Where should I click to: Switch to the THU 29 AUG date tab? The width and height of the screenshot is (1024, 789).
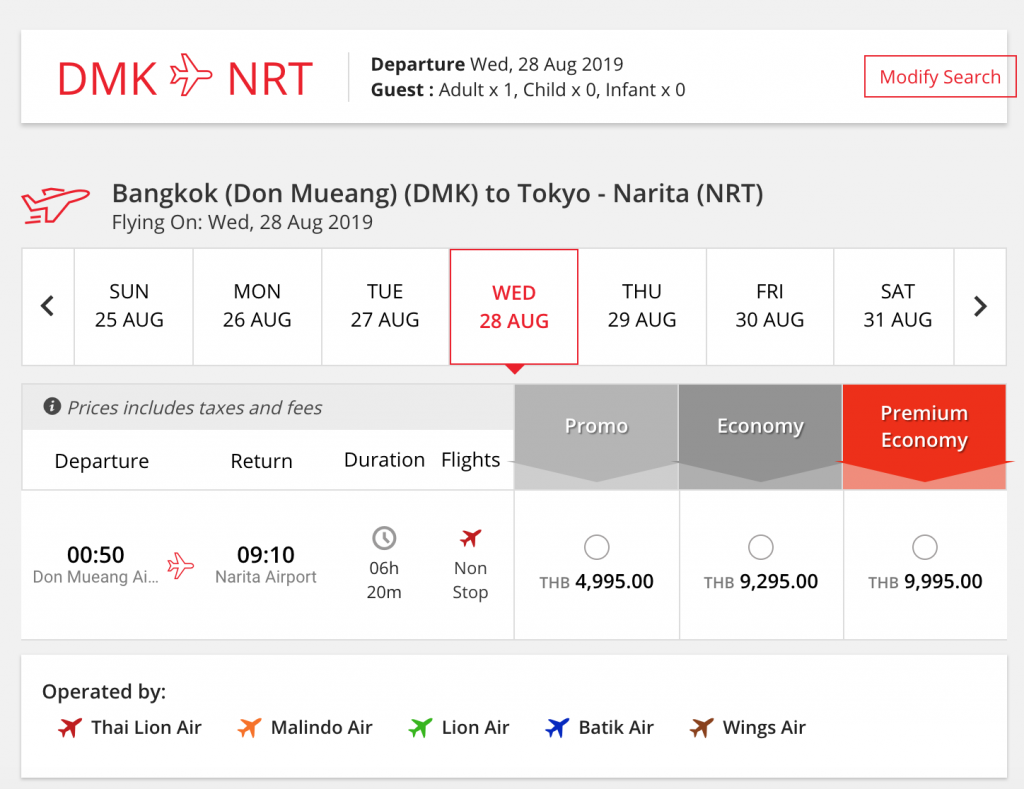pyautogui.click(x=642, y=306)
